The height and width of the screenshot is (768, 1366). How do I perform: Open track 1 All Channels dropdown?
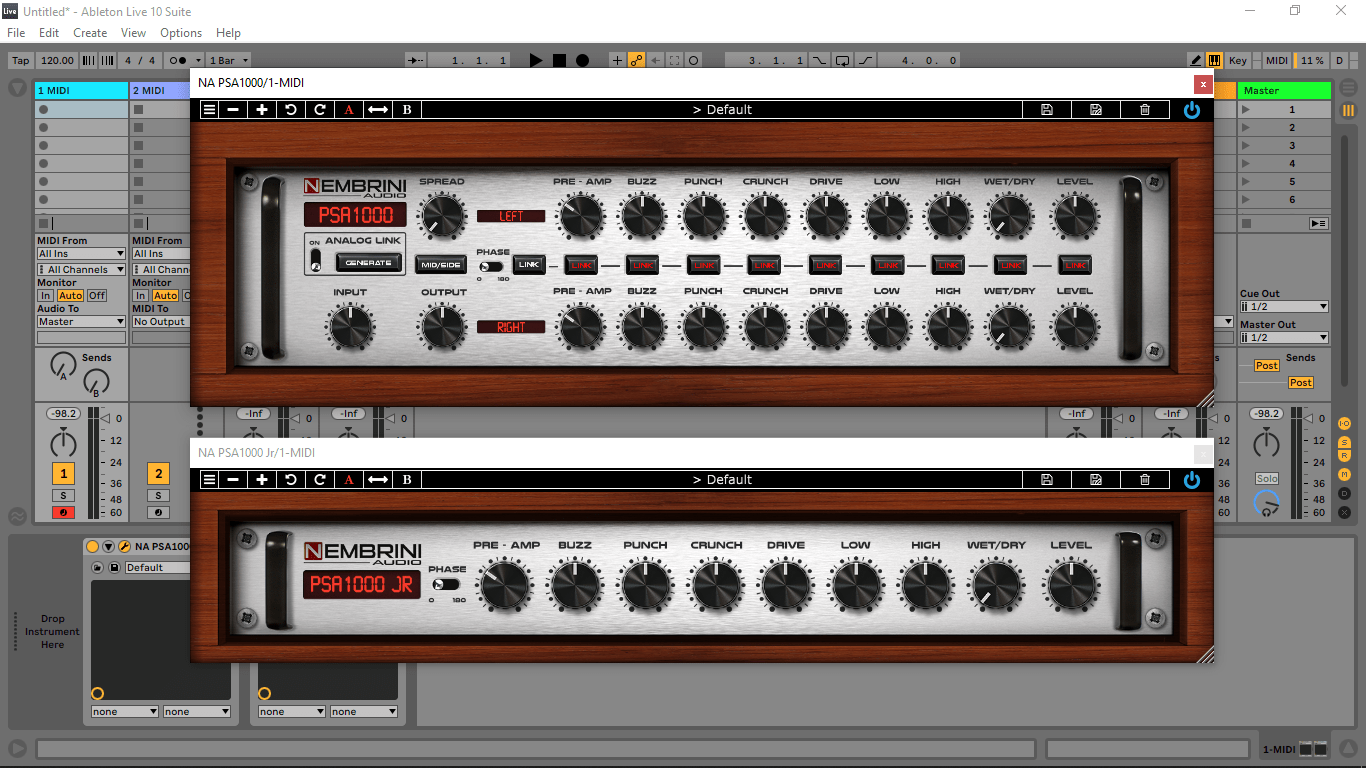(x=81, y=270)
